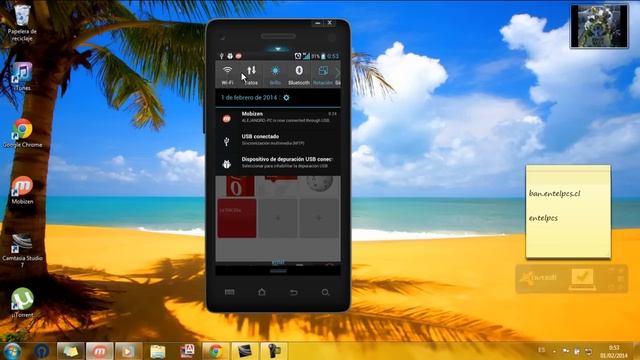The height and width of the screenshot is (360, 640).
Task: Open the iTunes desktop shortcut
Action: click(22, 76)
